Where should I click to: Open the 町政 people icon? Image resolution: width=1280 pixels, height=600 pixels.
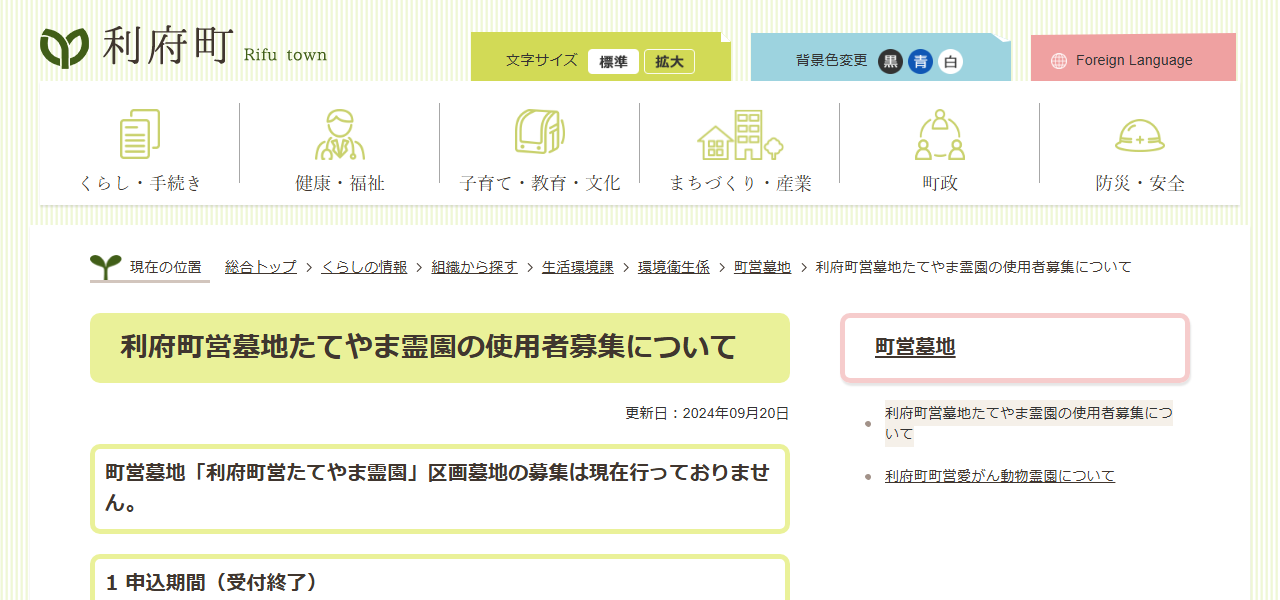coord(940,134)
